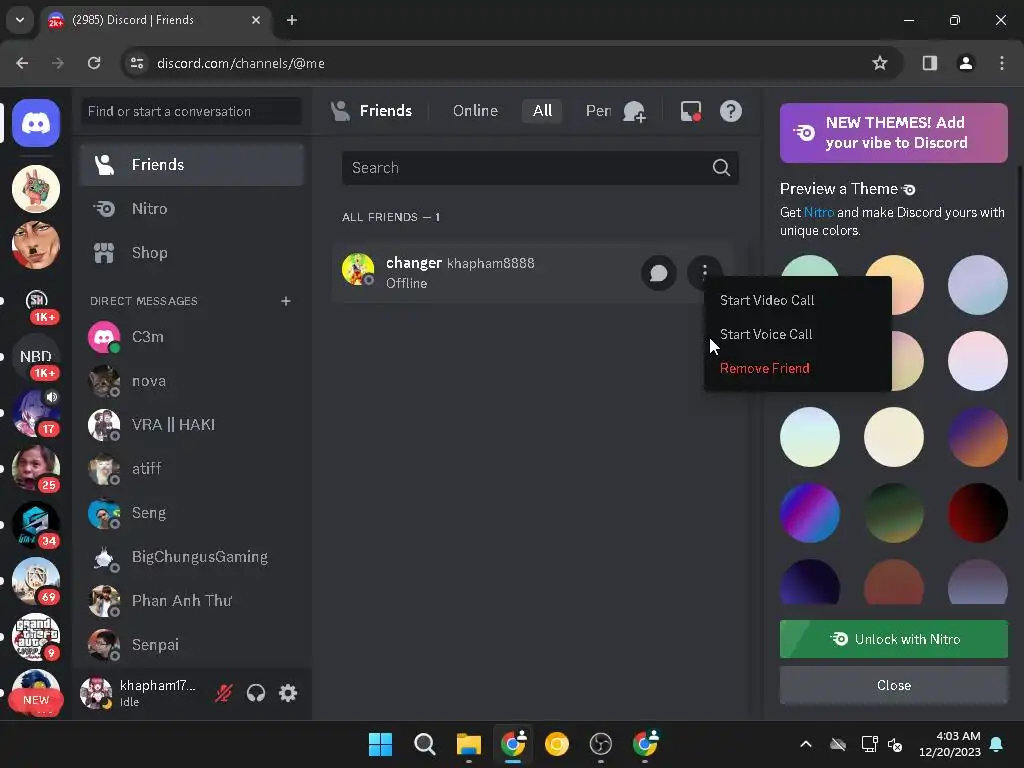Create DM with plus icon
1024x768 pixels.
(x=285, y=301)
